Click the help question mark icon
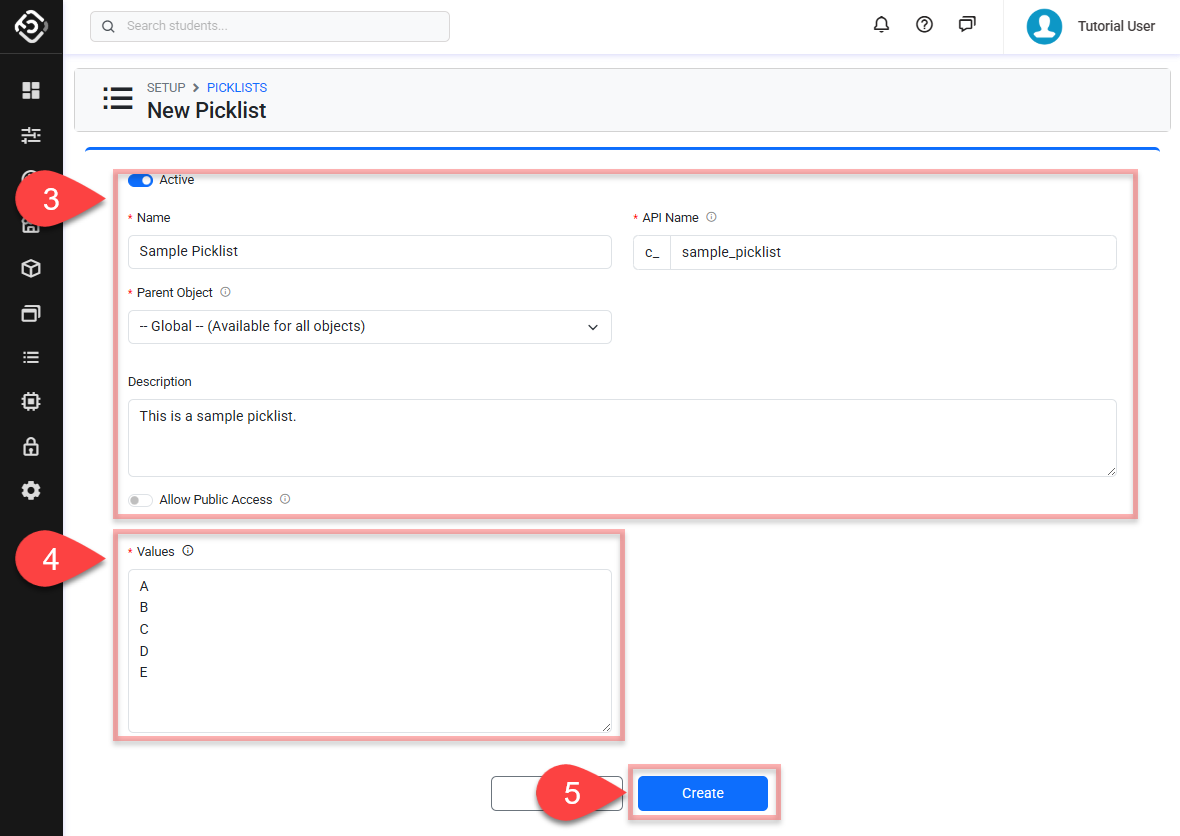Viewport: 1180px width, 836px height. click(924, 25)
